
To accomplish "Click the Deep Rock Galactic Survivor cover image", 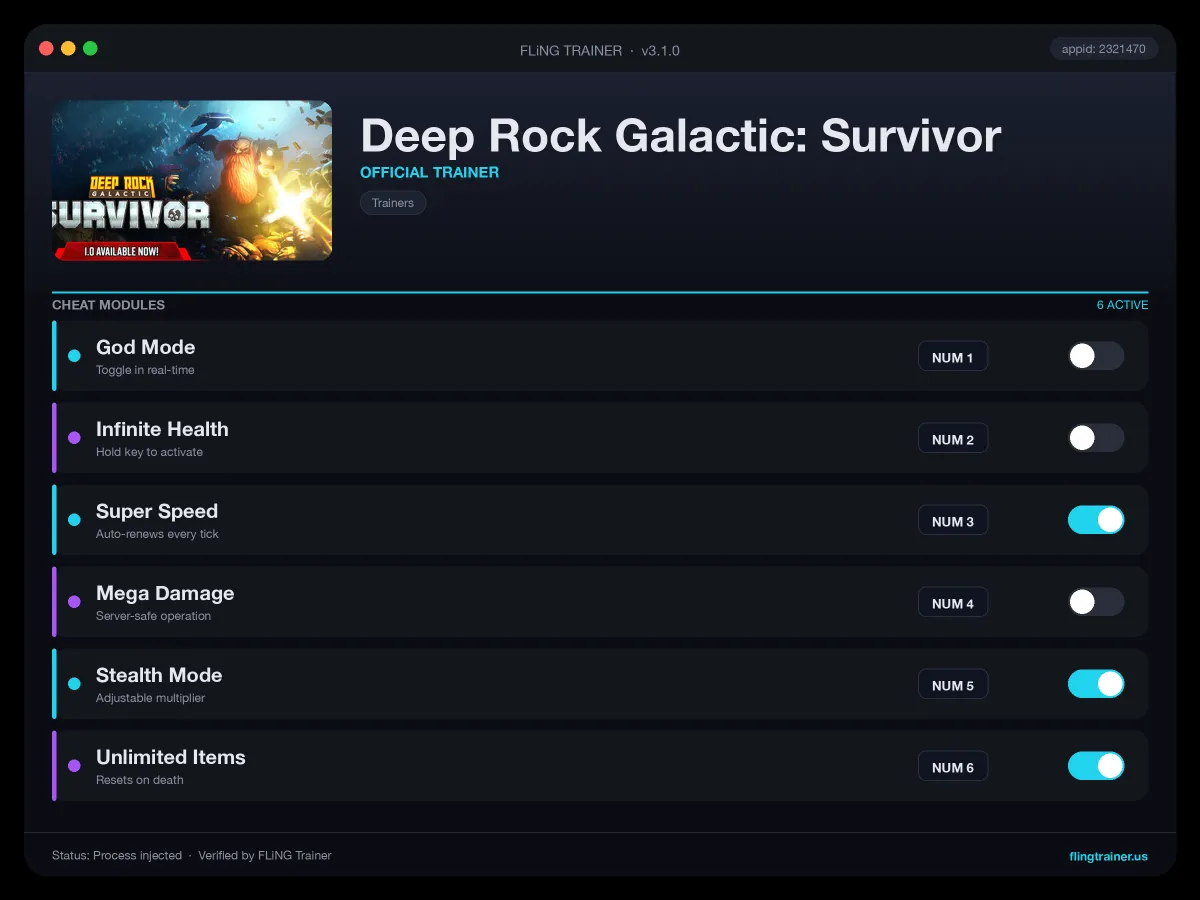I will pyautogui.click(x=192, y=181).
